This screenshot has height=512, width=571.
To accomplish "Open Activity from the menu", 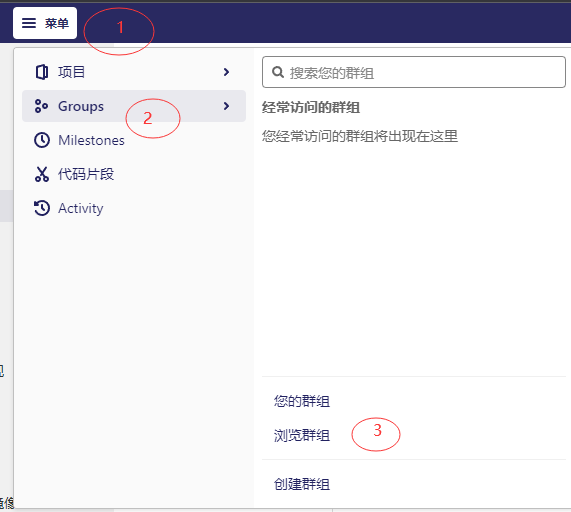I will pos(134,208).
